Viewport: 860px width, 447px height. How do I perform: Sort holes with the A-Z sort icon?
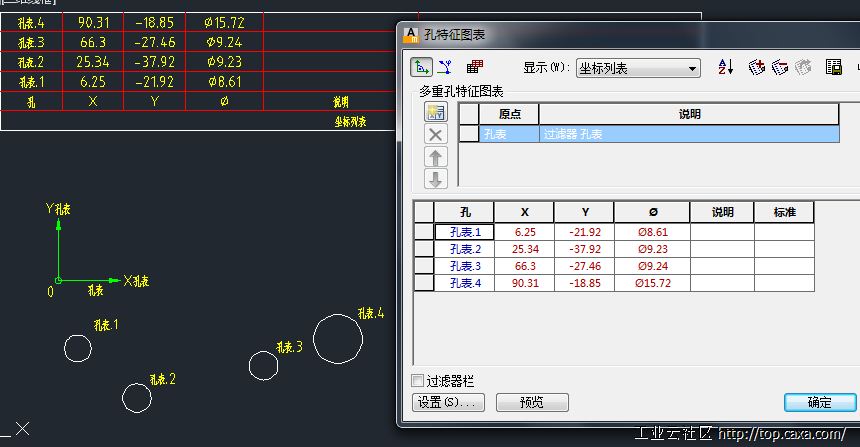[x=726, y=68]
